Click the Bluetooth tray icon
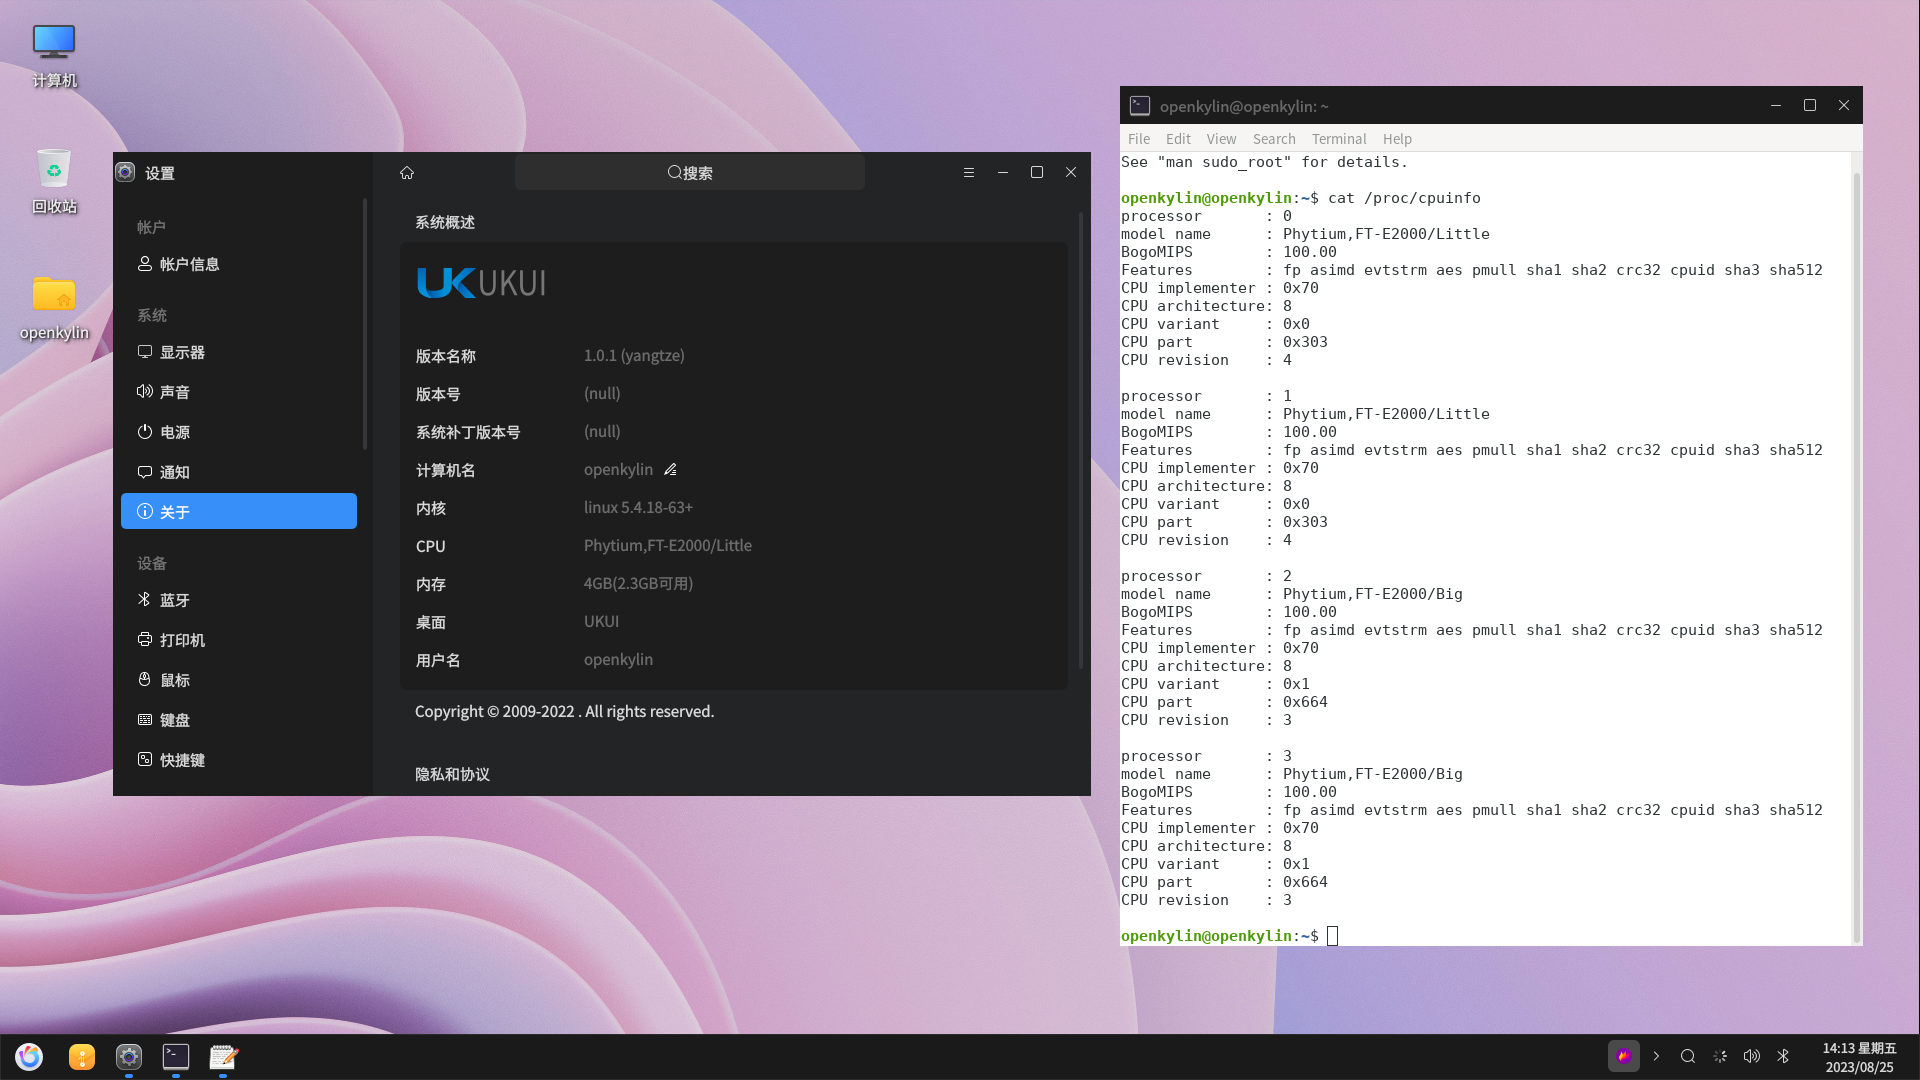The width and height of the screenshot is (1920, 1080). [1783, 1056]
